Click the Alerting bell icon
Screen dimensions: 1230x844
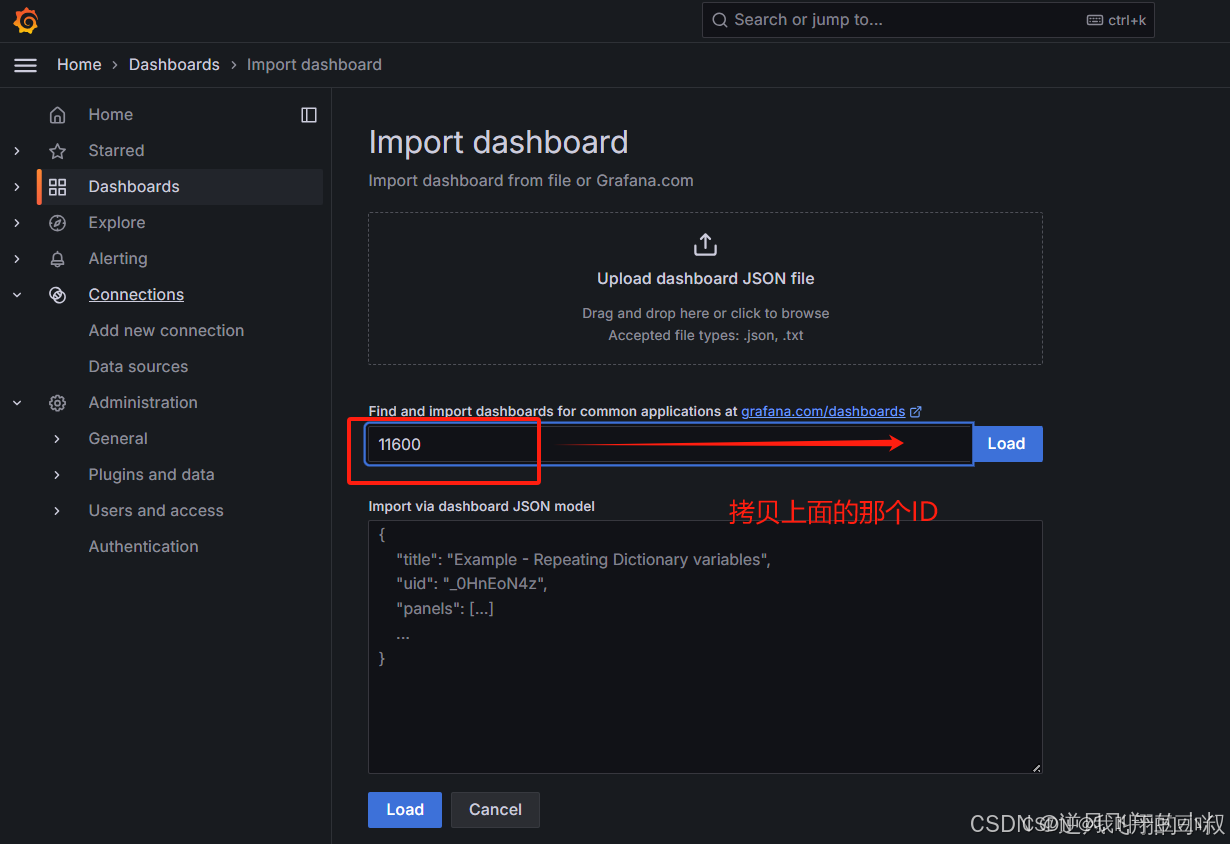pos(58,259)
